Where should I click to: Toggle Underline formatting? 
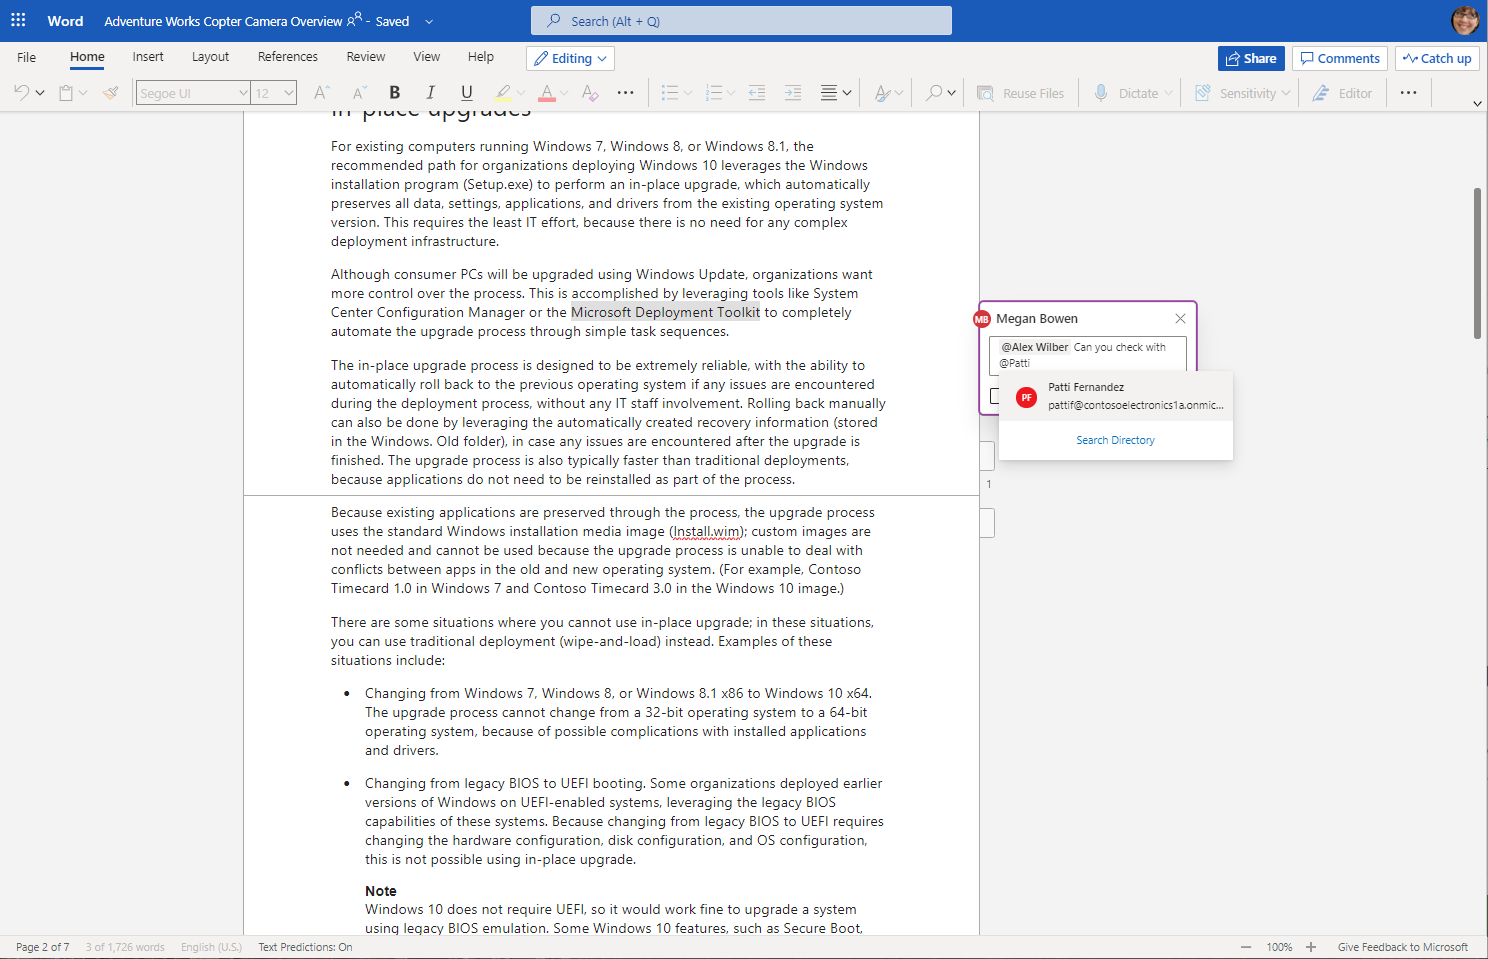(x=467, y=93)
